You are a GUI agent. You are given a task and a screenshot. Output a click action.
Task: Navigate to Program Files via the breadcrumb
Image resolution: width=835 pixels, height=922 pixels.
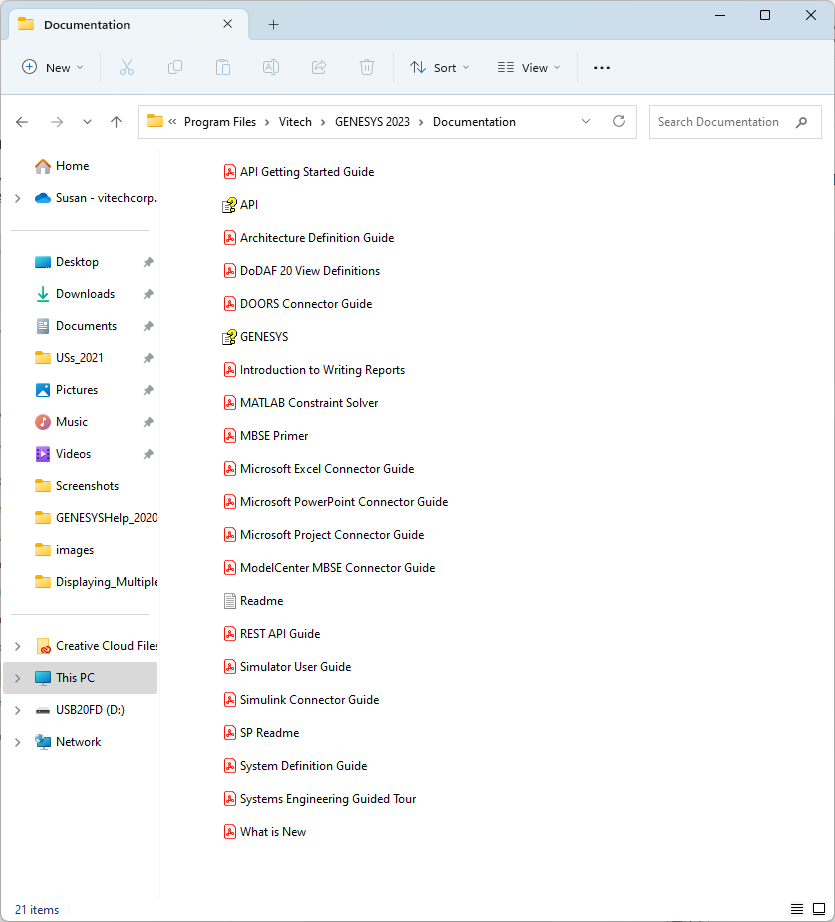point(220,121)
